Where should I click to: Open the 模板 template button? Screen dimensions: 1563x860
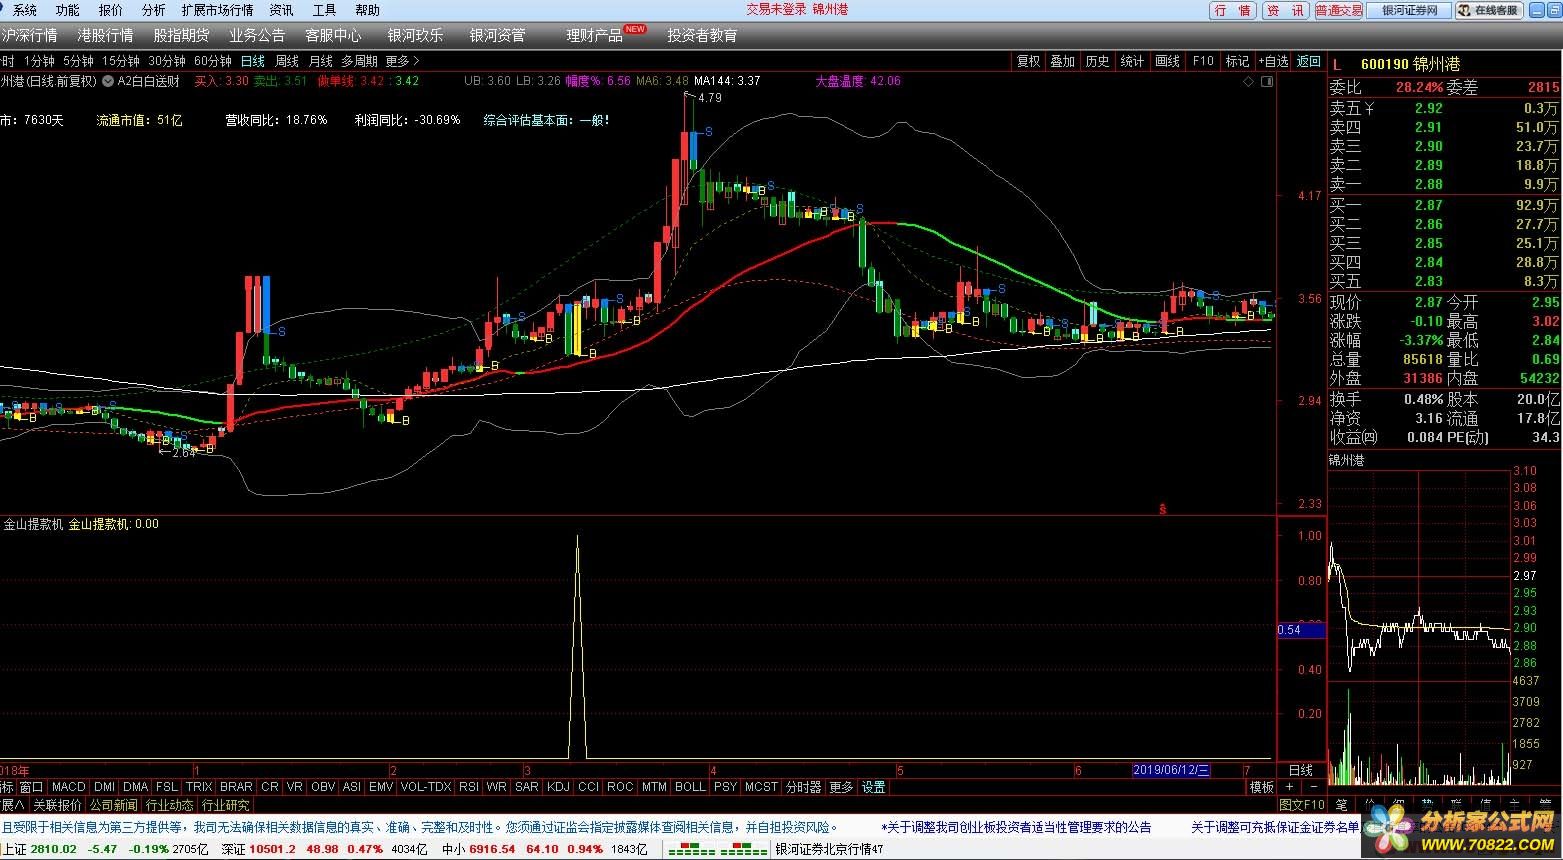[x=1262, y=787]
